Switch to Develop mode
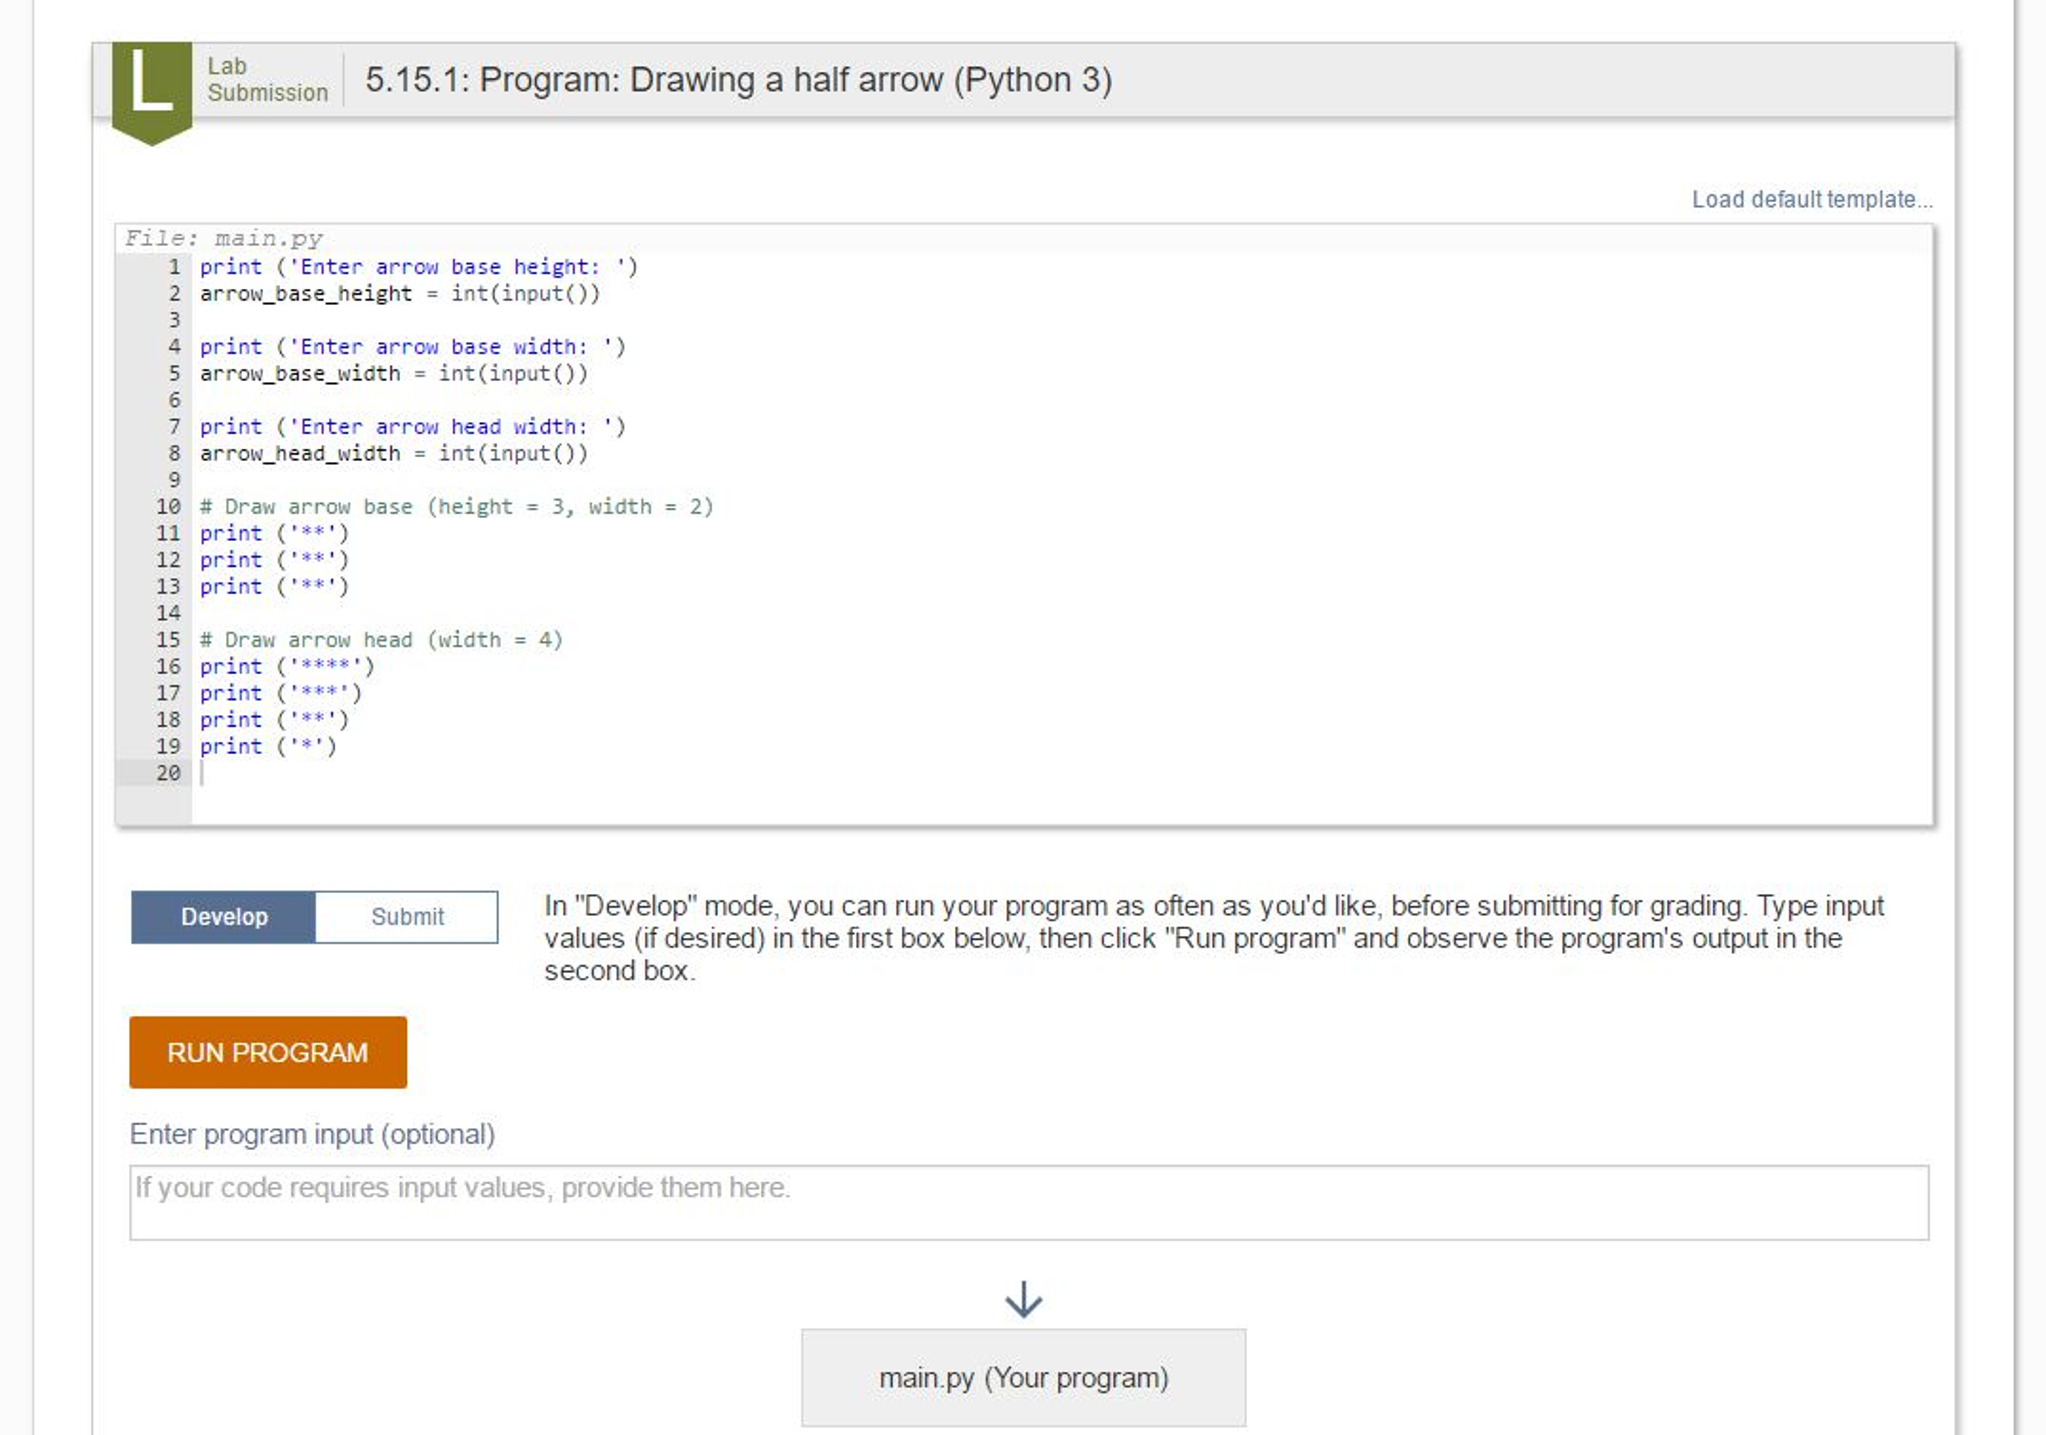 pyautogui.click(x=224, y=917)
